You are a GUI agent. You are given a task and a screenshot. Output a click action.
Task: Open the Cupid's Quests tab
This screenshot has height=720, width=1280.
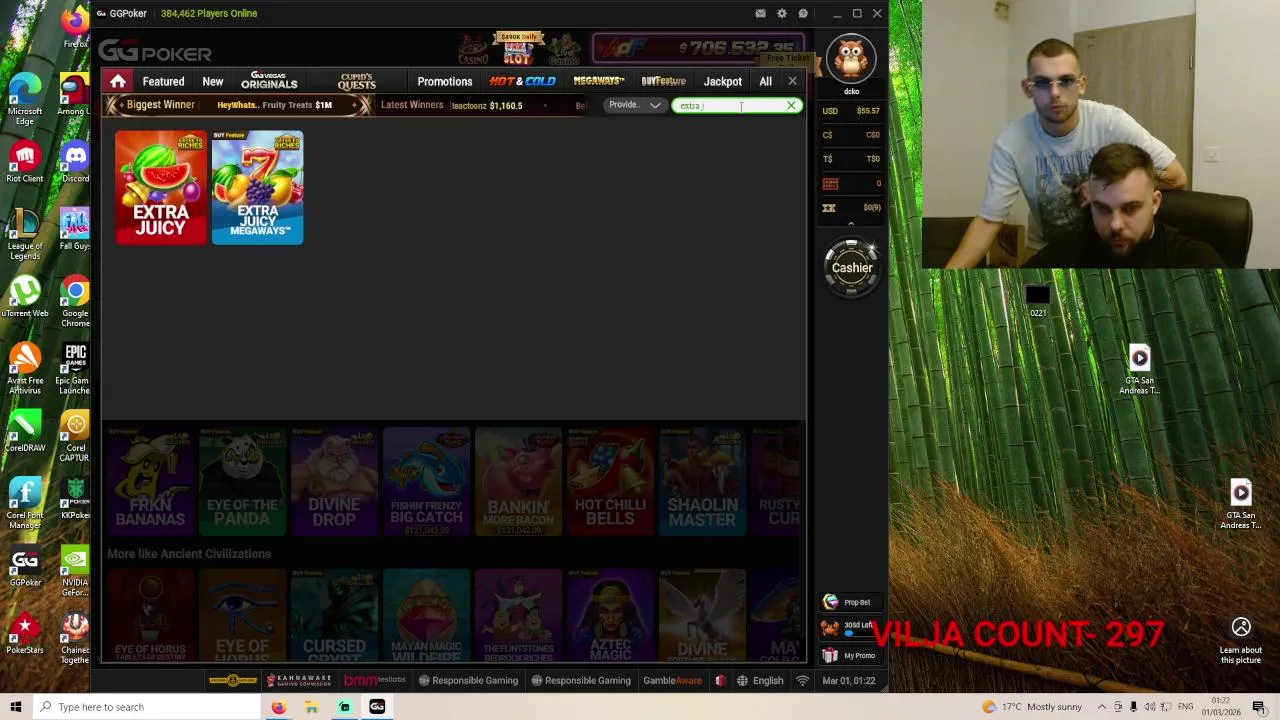(x=356, y=81)
